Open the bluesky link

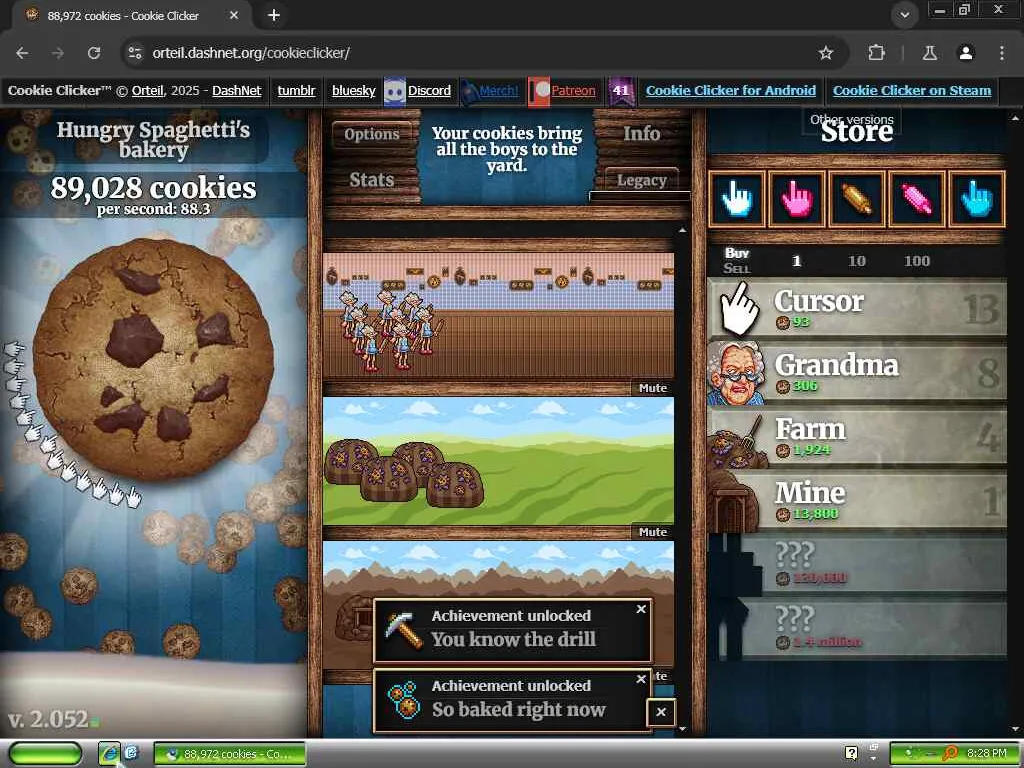(x=353, y=91)
